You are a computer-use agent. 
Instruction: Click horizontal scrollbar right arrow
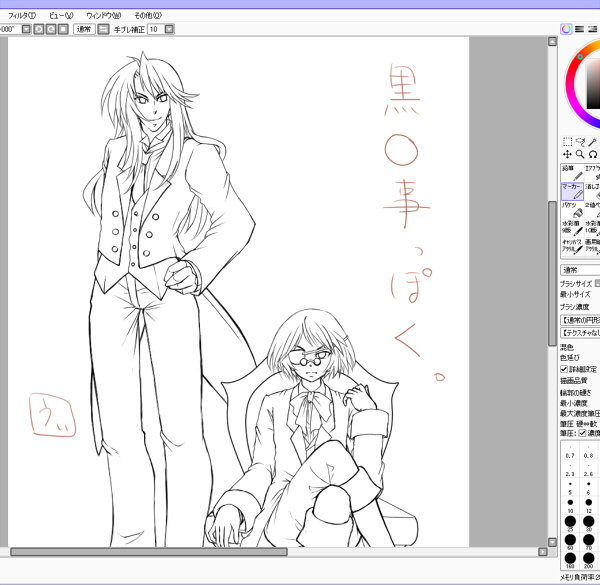pyautogui.click(x=543, y=552)
